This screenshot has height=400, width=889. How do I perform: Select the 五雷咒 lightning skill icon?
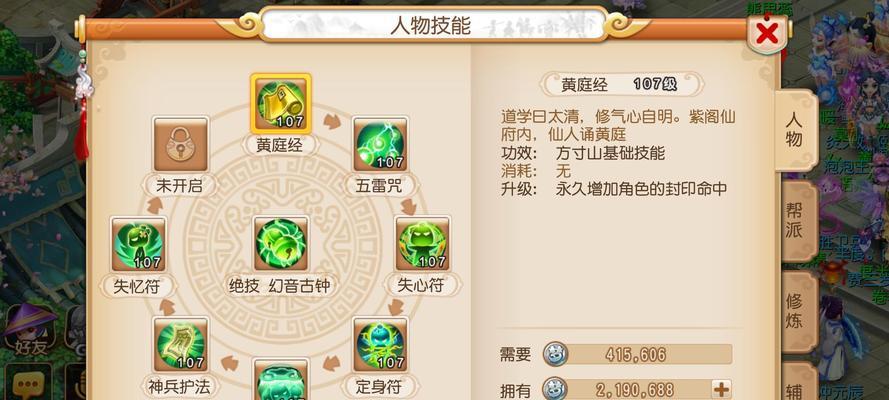pos(380,144)
